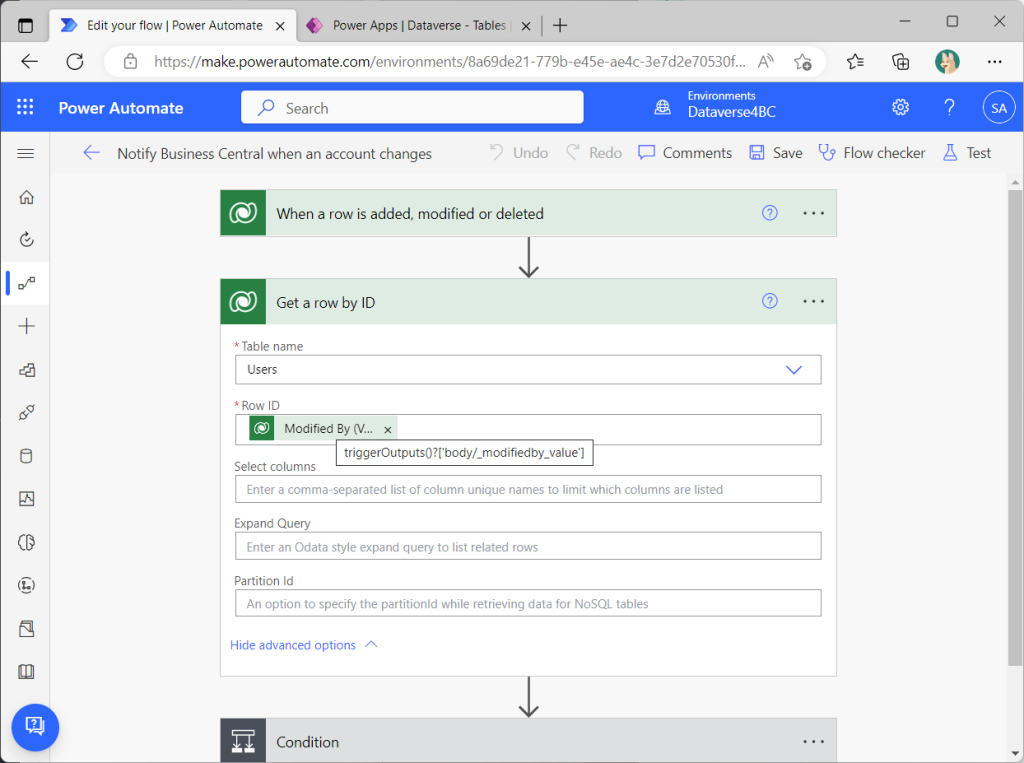Refresh the browser page

[75, 61]
